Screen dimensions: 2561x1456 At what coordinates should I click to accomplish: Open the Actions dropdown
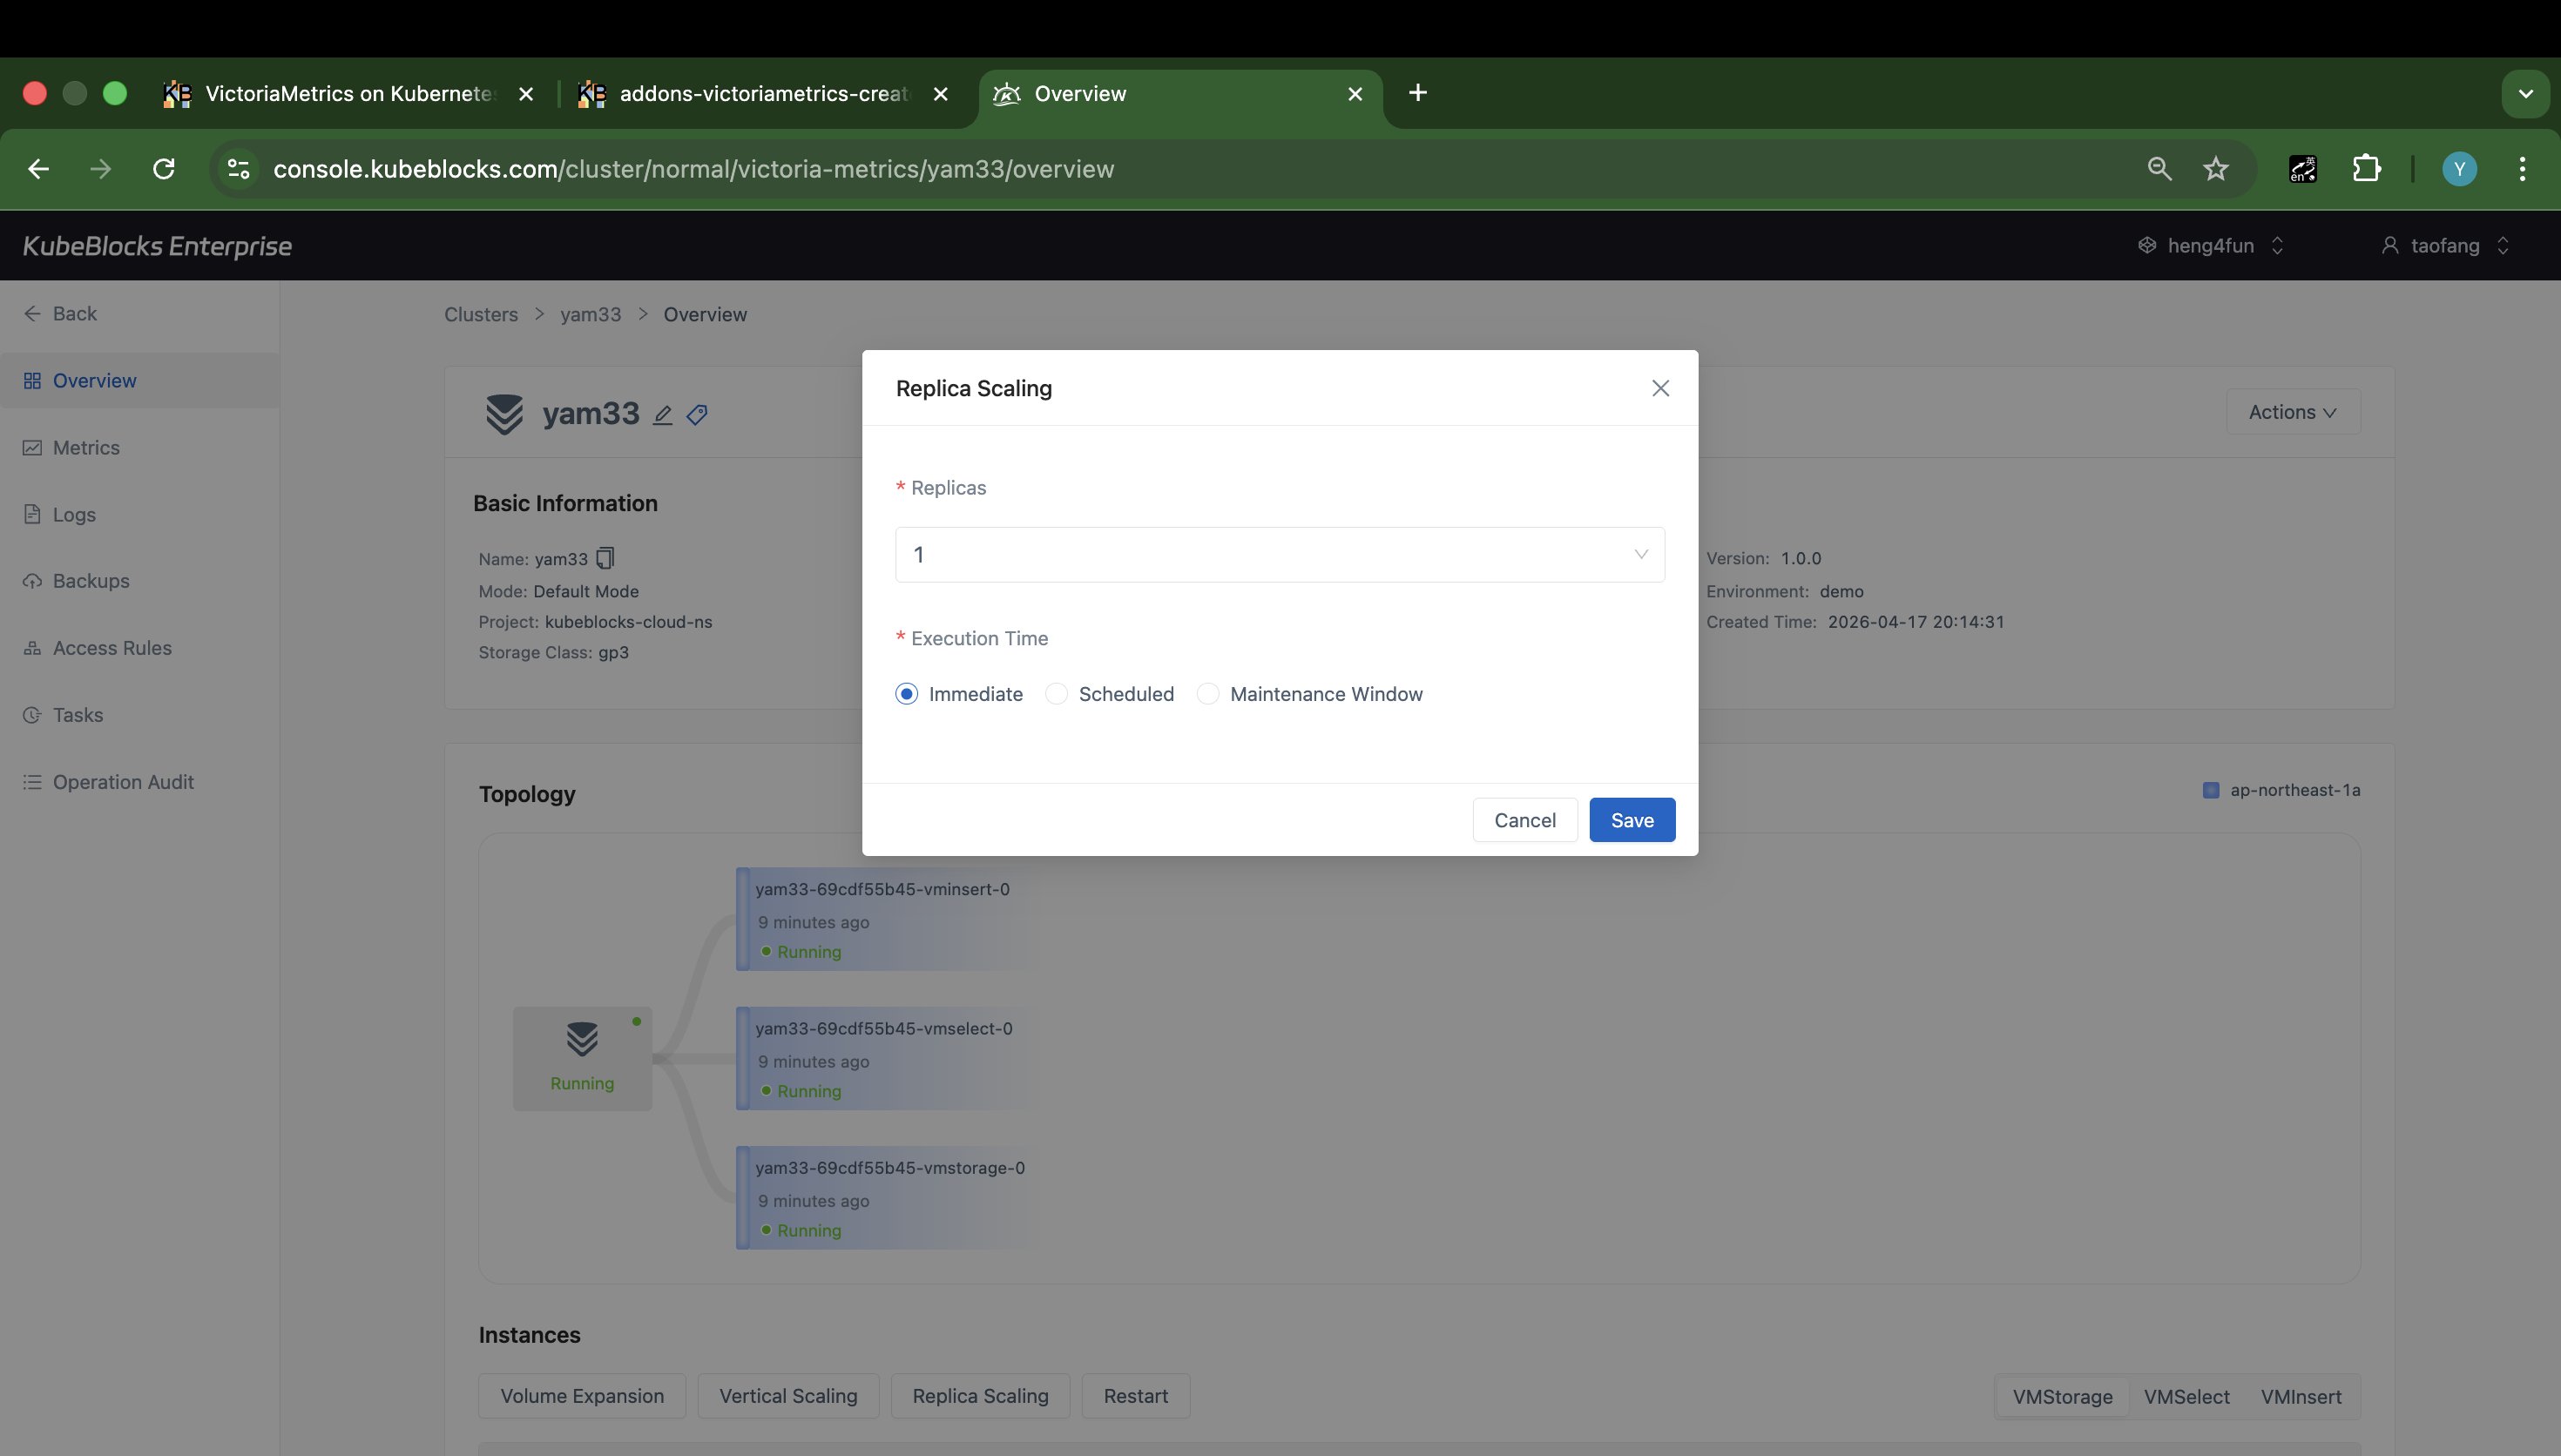[2293, 412]
